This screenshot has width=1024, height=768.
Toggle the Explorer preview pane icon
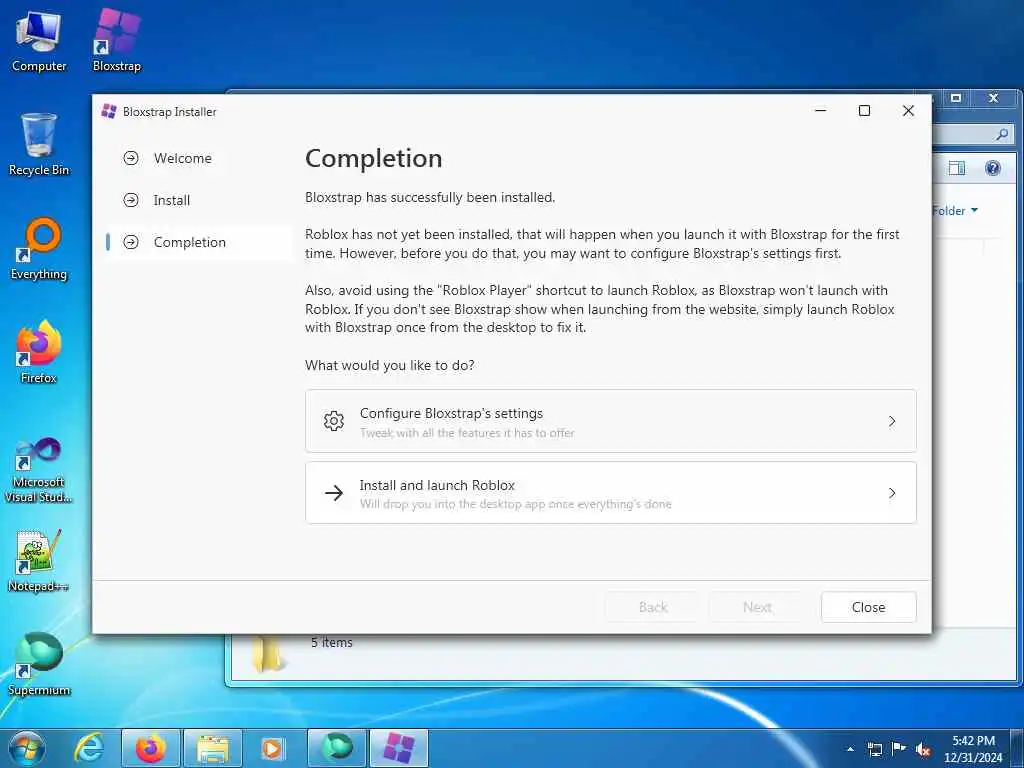tap(957, 168)
